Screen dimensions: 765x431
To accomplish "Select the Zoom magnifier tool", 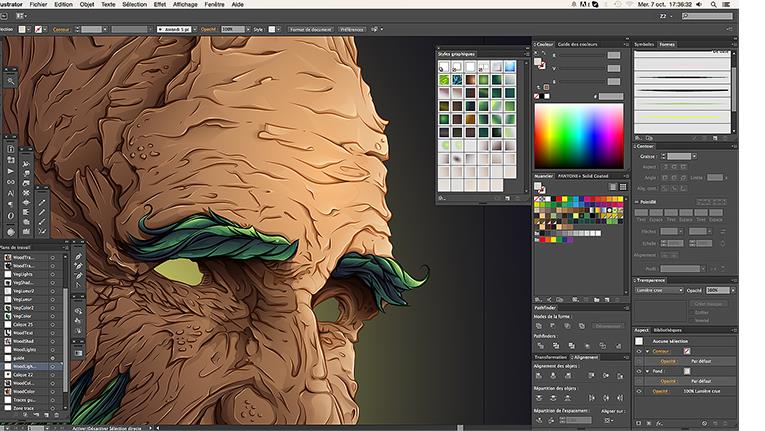I will (11, 80).
